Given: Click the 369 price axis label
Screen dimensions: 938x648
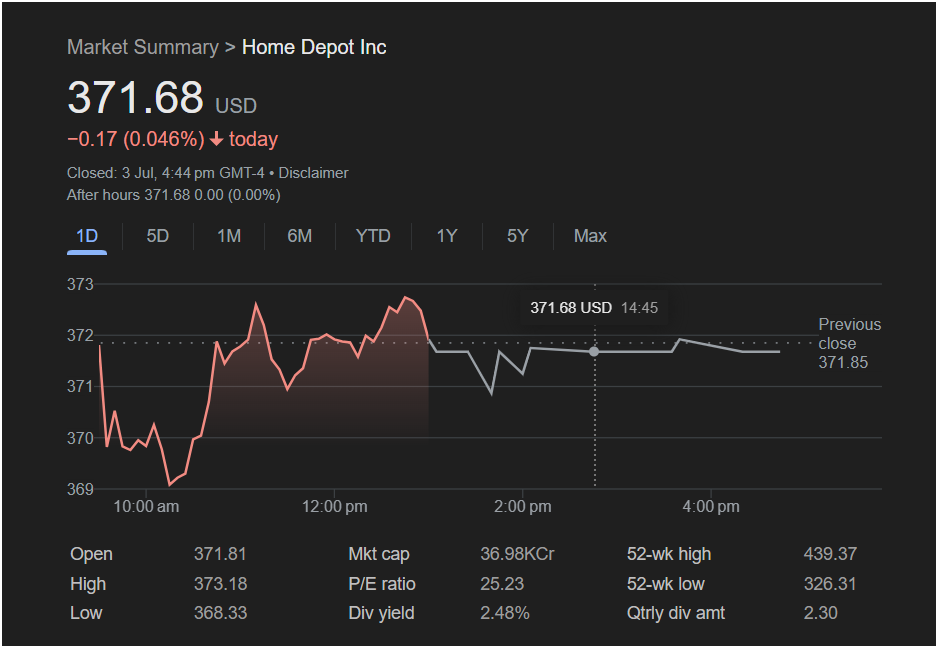Looking at the screenshot, I should click(x=80, y=489).
